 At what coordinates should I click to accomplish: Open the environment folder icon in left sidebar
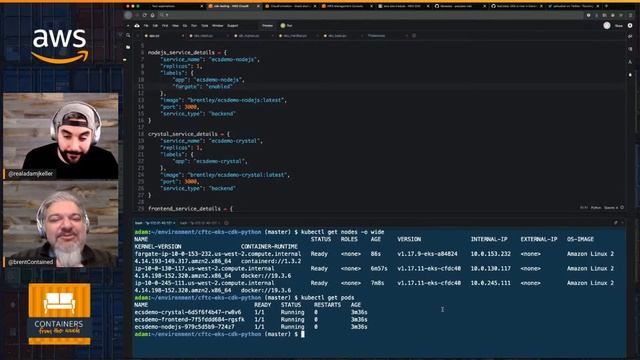[x=128, y=47]
